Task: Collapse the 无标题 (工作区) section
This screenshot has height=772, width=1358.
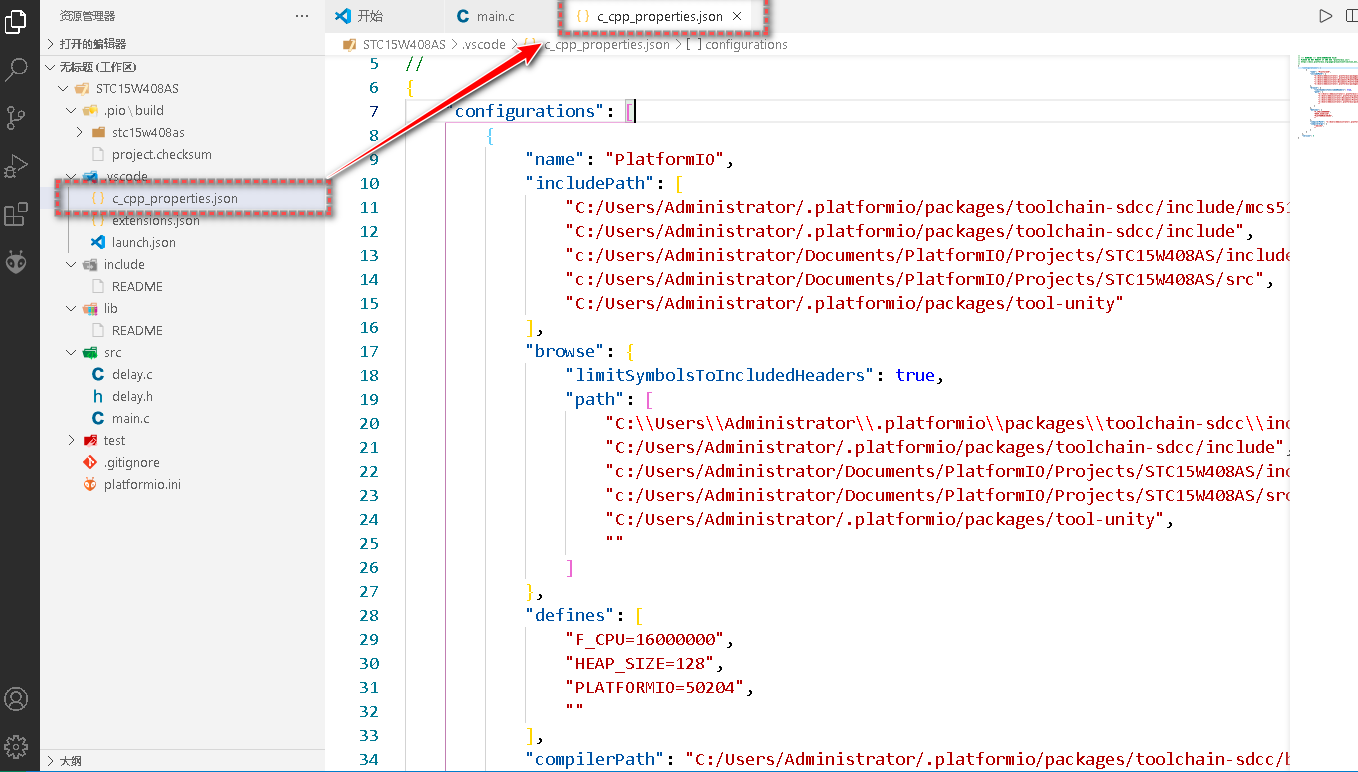Action: click(182, 66)
